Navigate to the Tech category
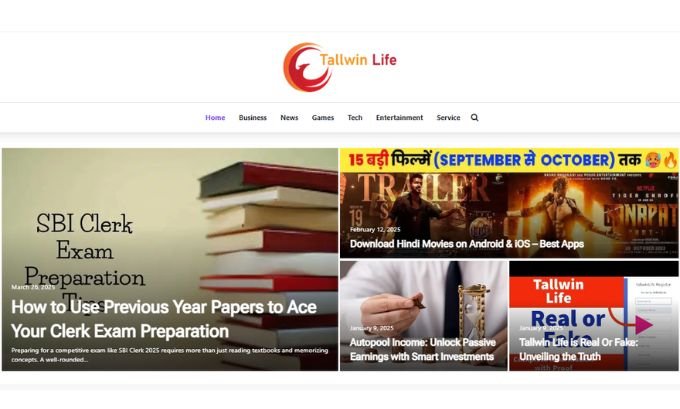This screenshot has height=409, width=680. tap(355, 118)
